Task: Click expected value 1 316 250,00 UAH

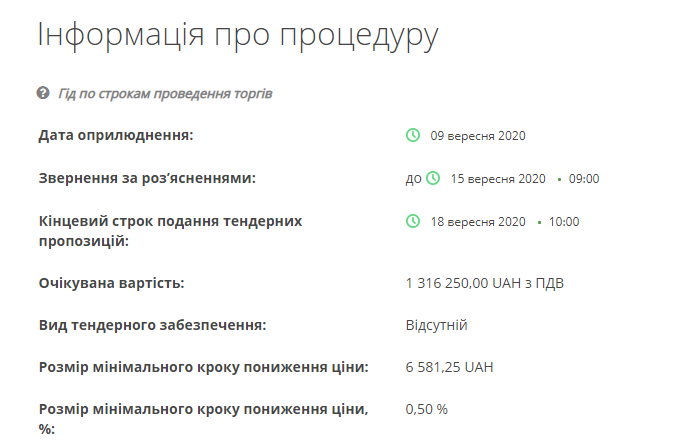Action: (485, 283)
